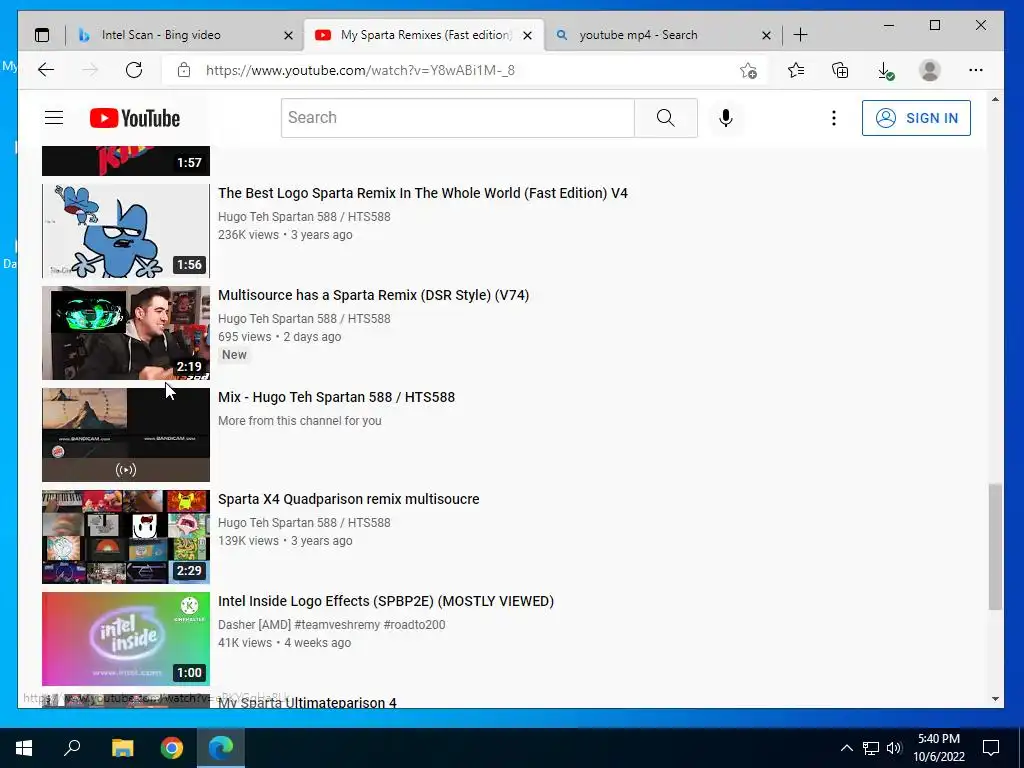Open the YouTube hamburger guide menu
1024x768 pixels.
54,118
